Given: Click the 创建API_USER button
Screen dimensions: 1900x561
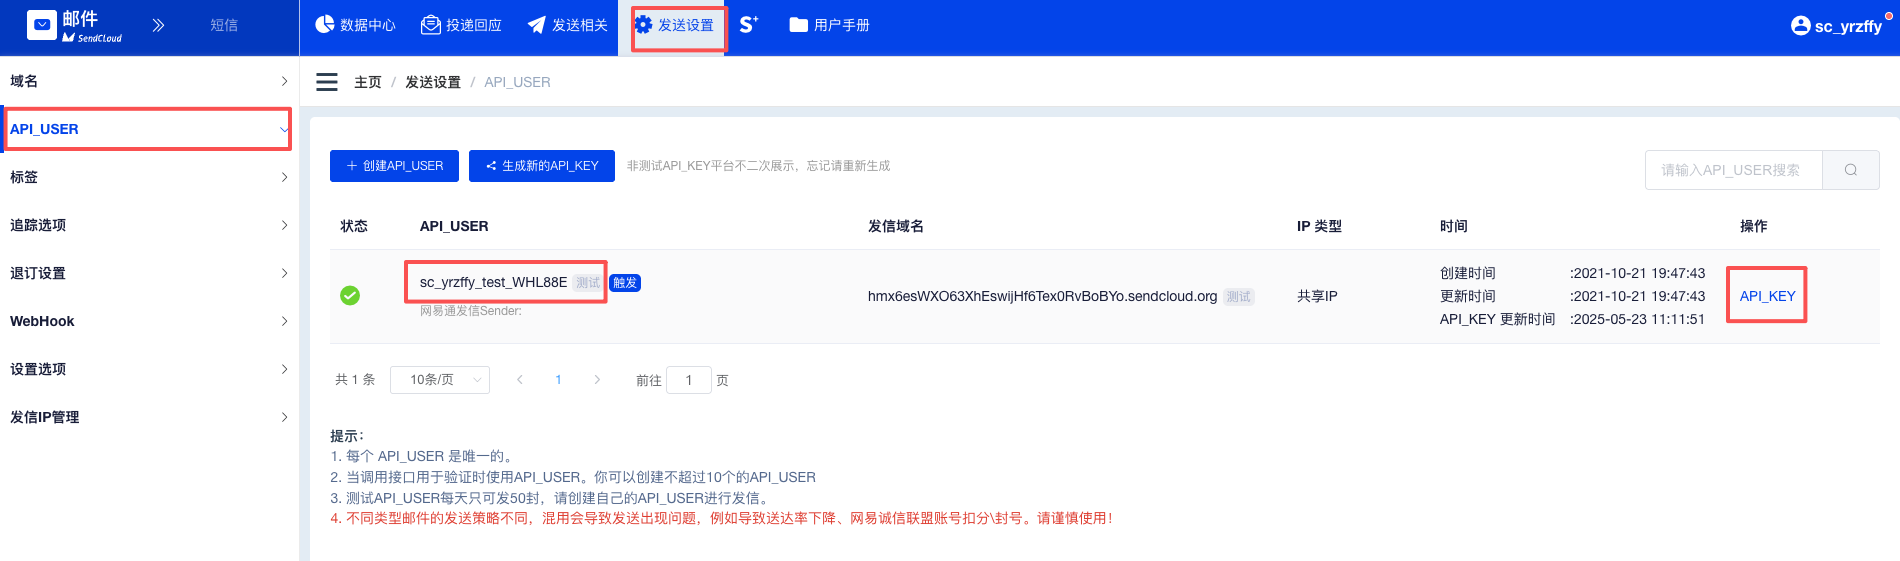Looking at the screenshot, I should pos(394,166).
